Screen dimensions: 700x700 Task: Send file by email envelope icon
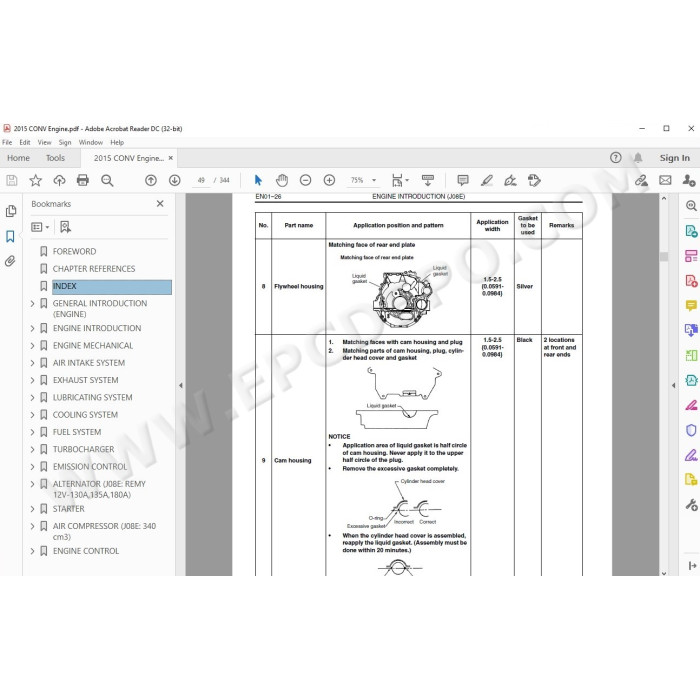point(665,180)
